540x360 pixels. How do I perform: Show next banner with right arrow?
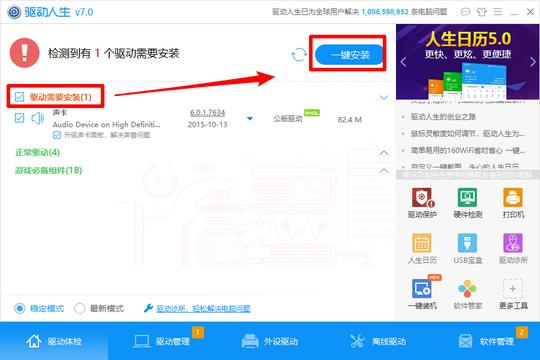[532, 62]
